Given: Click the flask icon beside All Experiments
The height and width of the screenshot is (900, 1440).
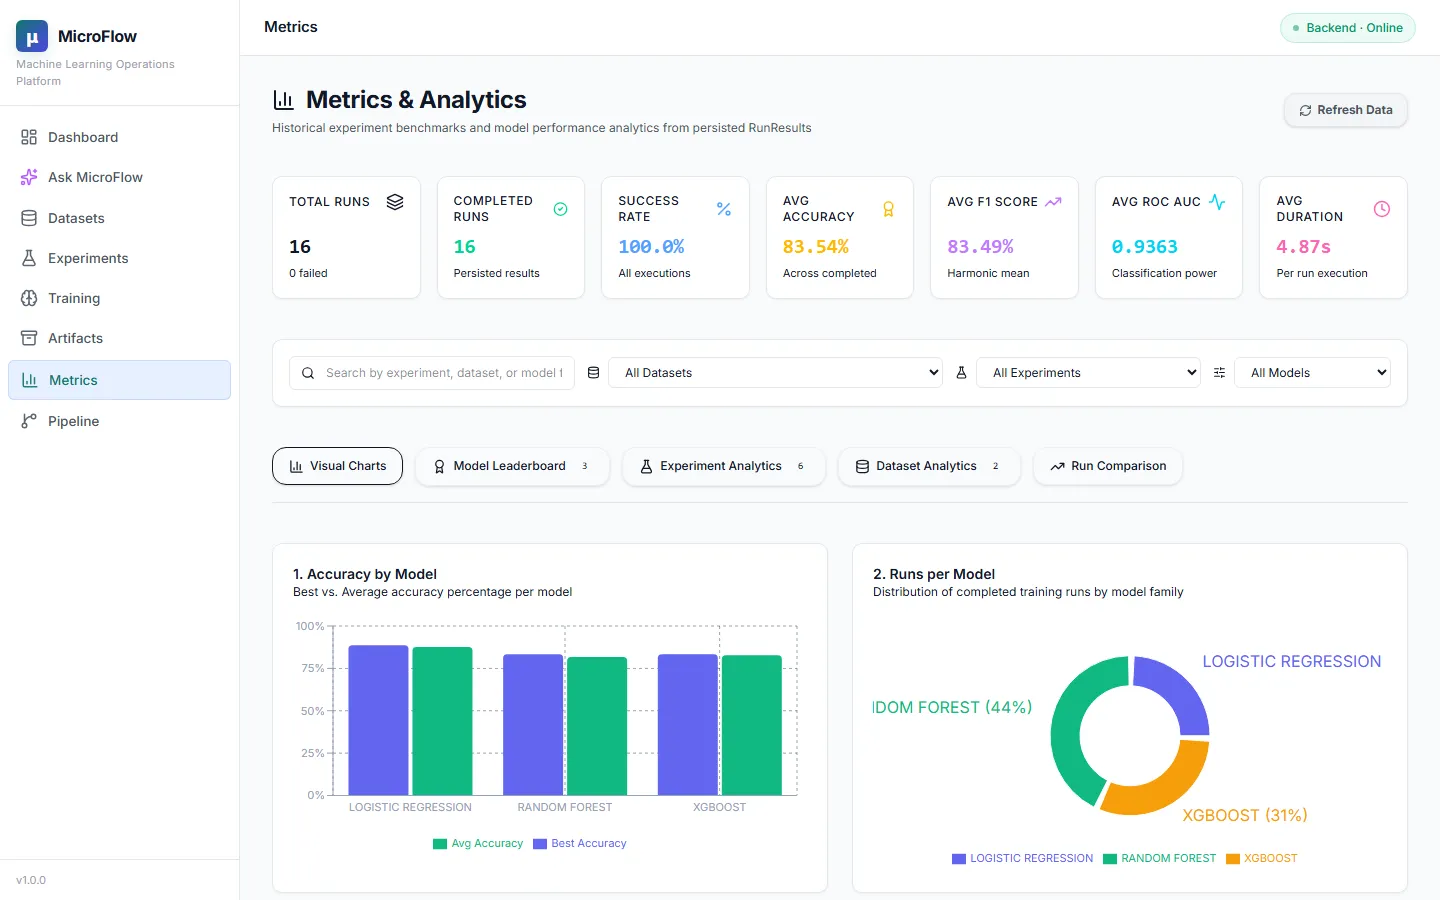Looking at the screenshot, I should click(x=961, y=373).
